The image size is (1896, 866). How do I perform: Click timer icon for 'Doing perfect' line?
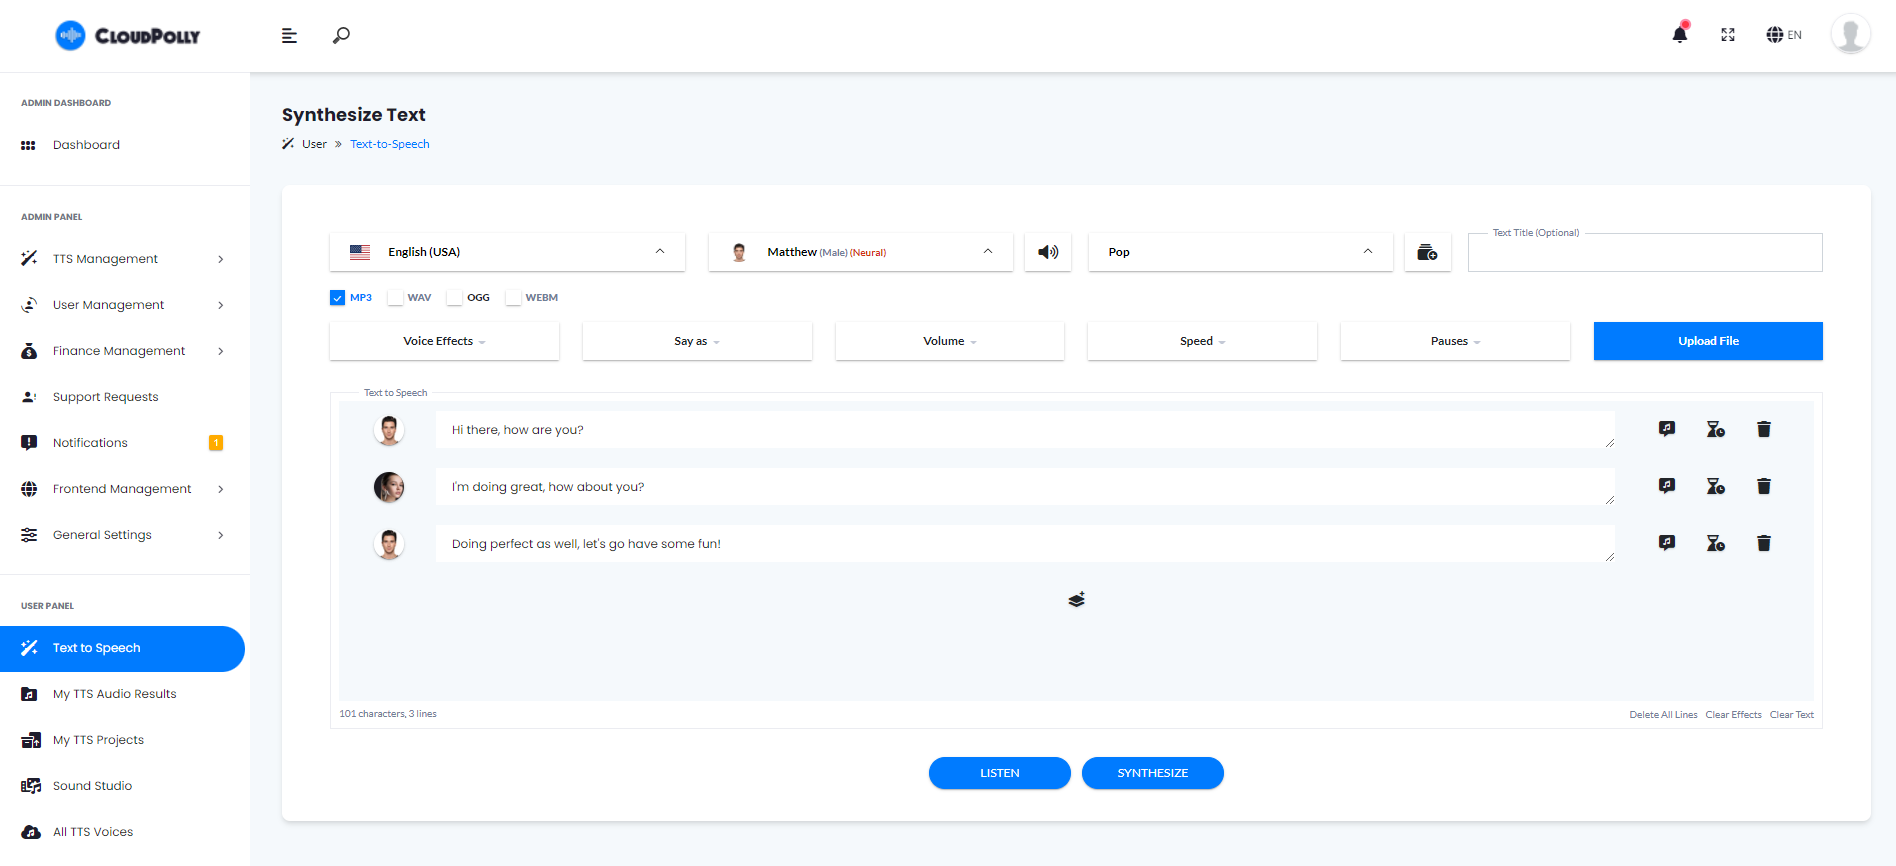tap(1715, 543)
